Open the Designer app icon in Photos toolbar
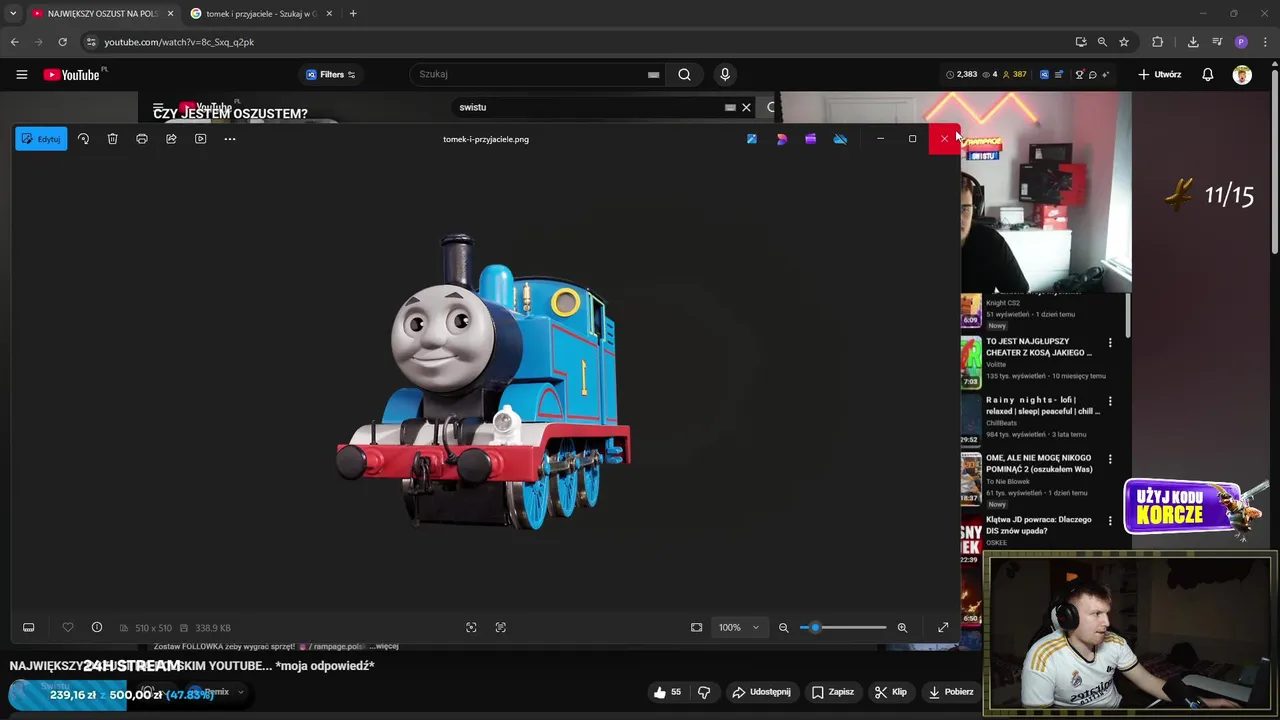 coord(781,139)
